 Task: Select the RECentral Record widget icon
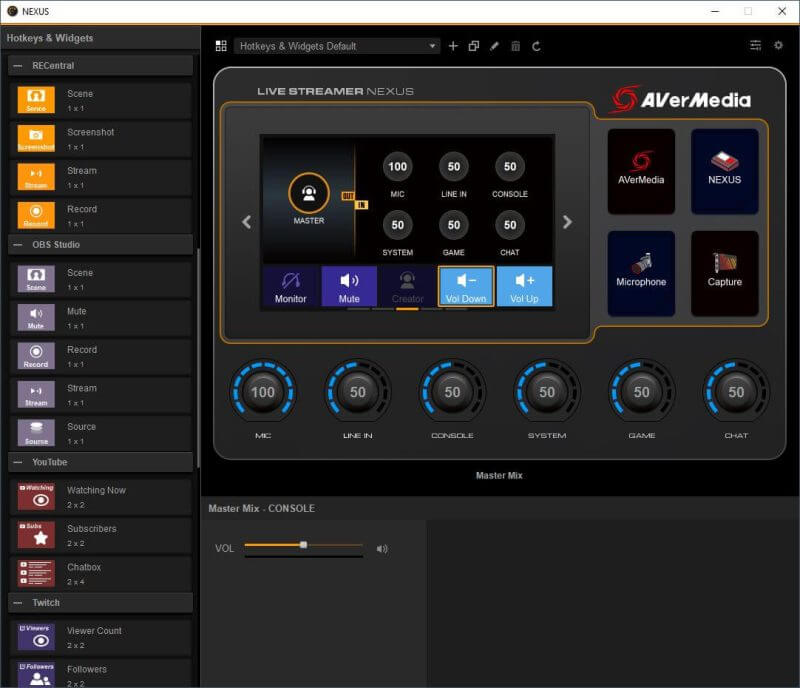(36, 215)
